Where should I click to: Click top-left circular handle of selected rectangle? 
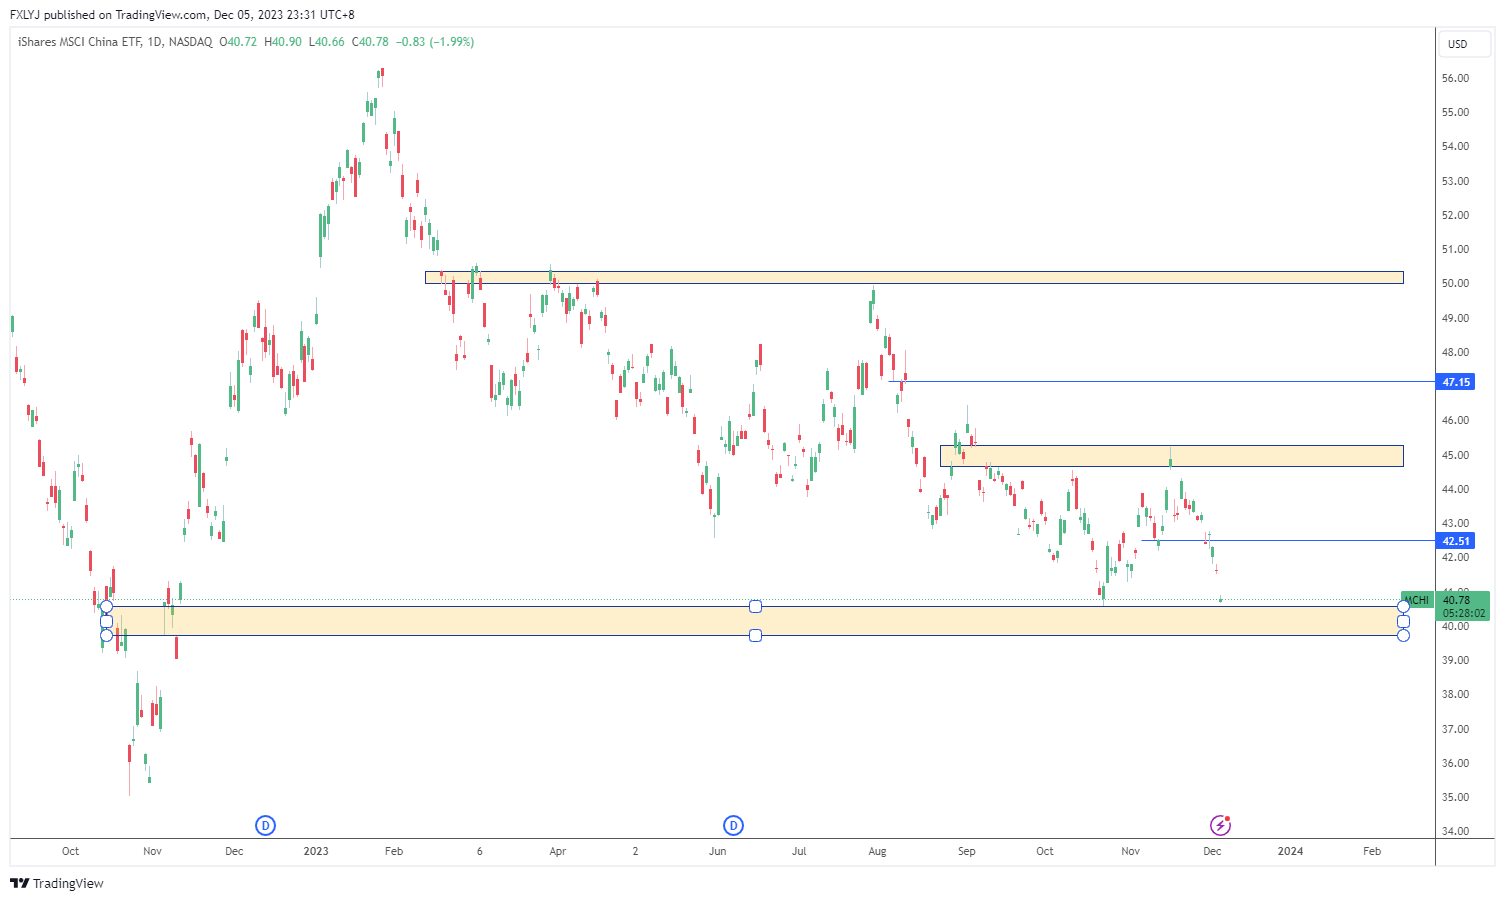(106, 607)
